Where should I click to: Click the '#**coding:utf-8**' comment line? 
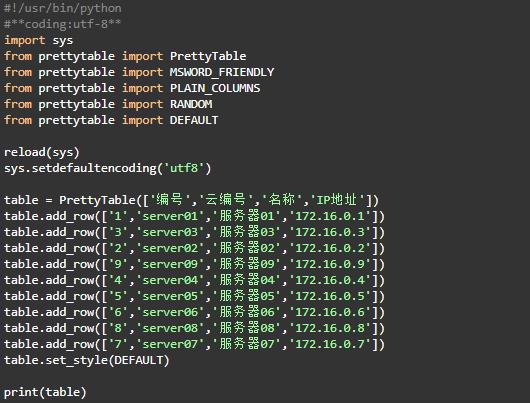point(63,24)
